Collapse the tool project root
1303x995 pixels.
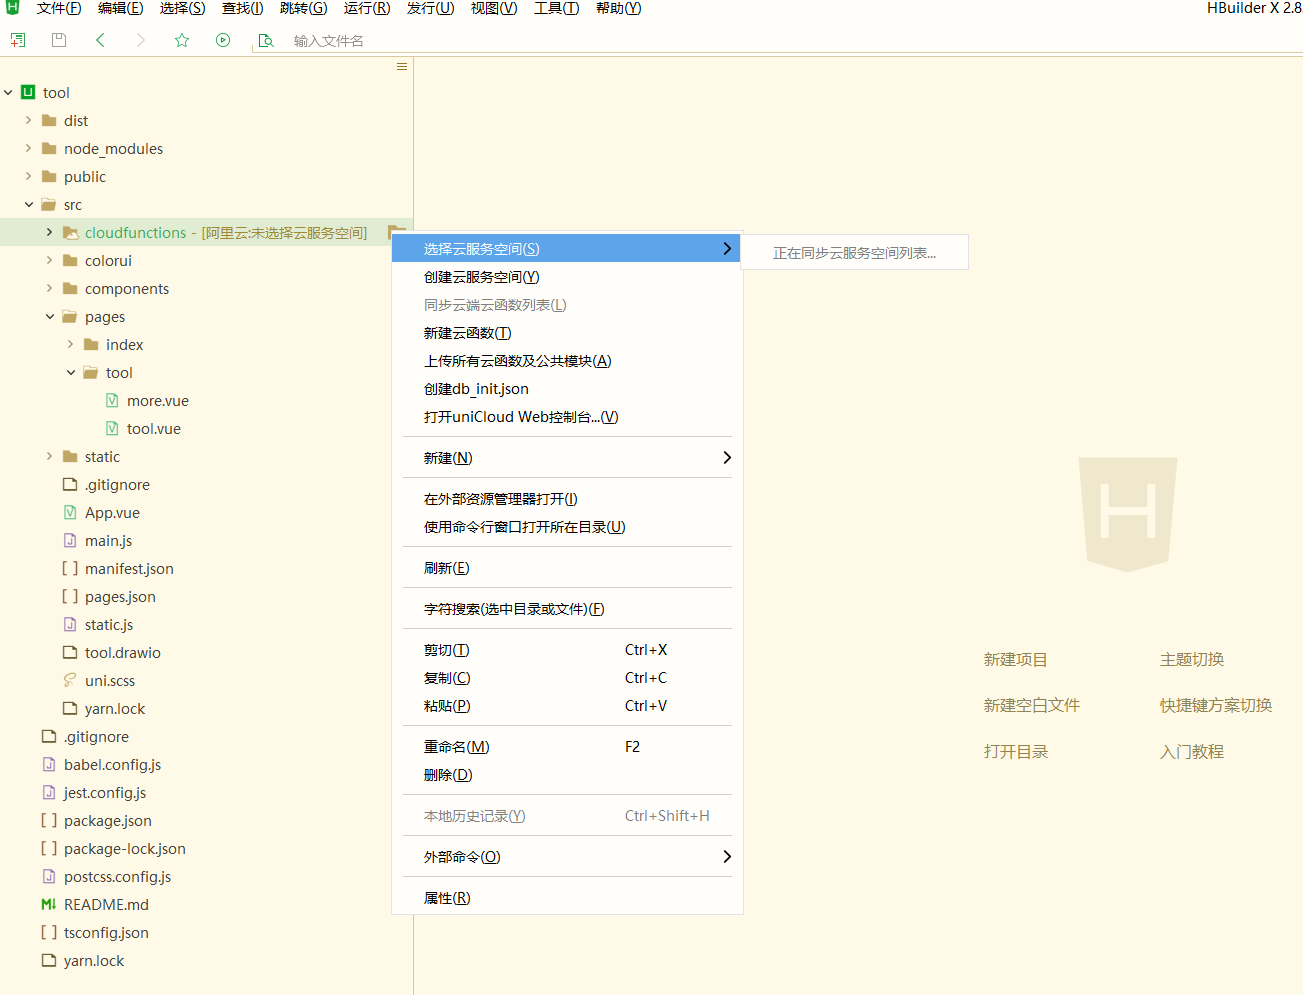click(x=8, y=92)
